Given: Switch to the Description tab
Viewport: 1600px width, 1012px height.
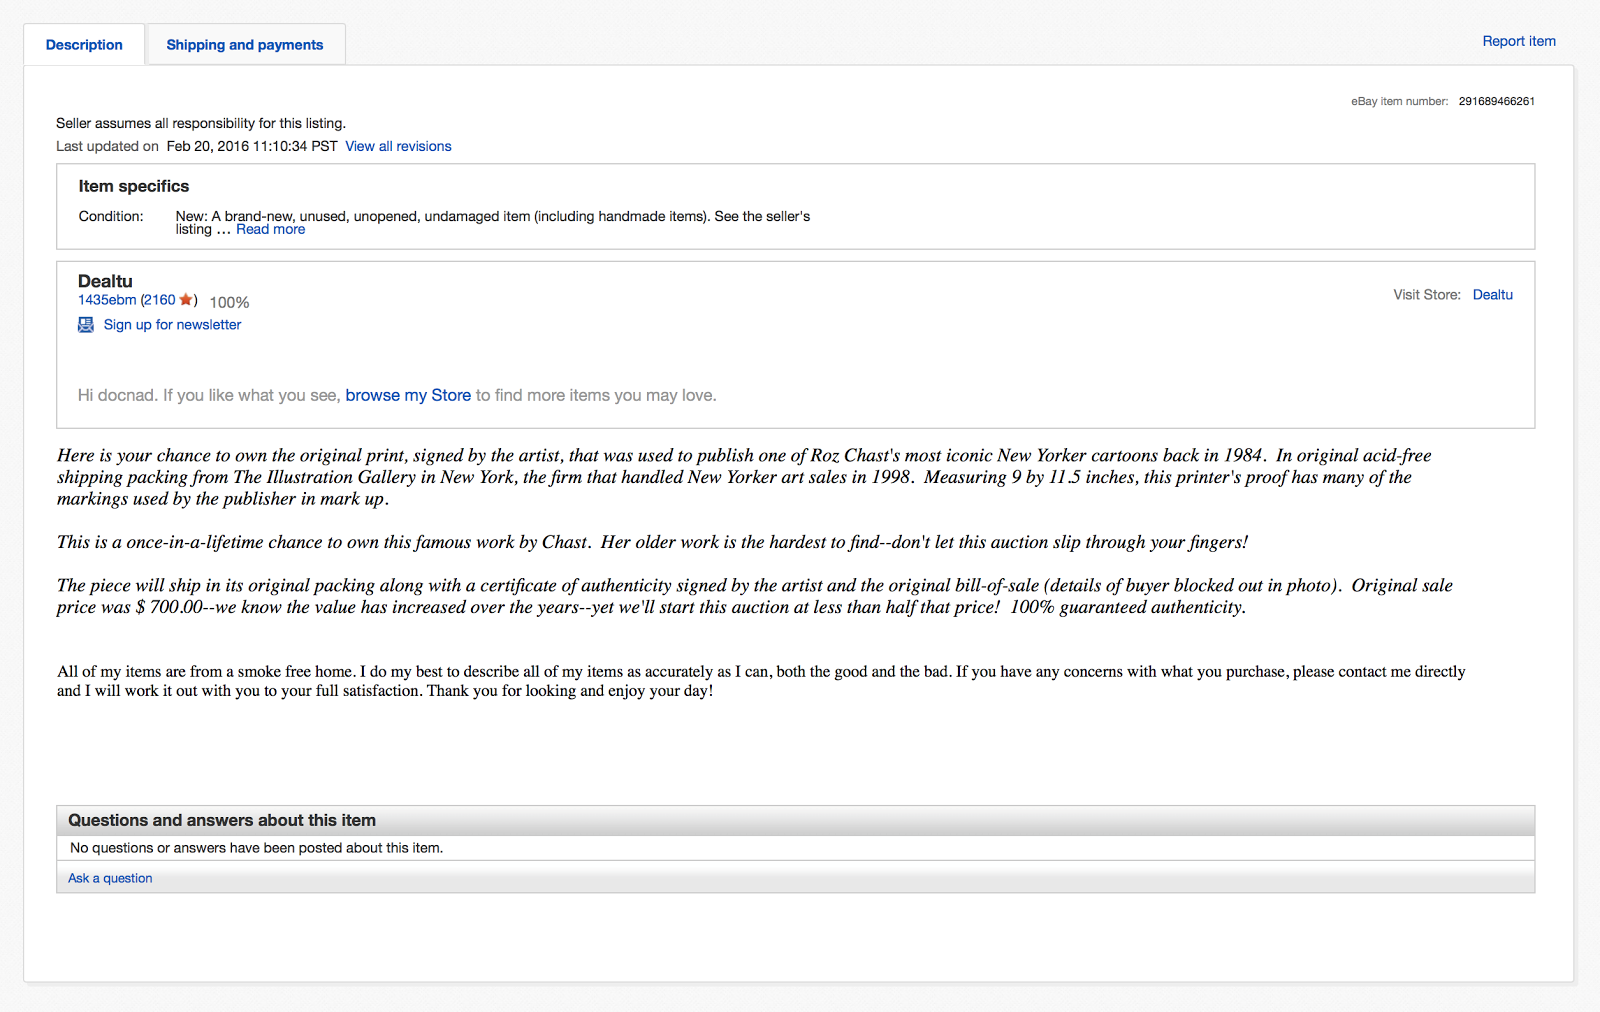Looking at the screenshot, I should (x=84, y=45).
